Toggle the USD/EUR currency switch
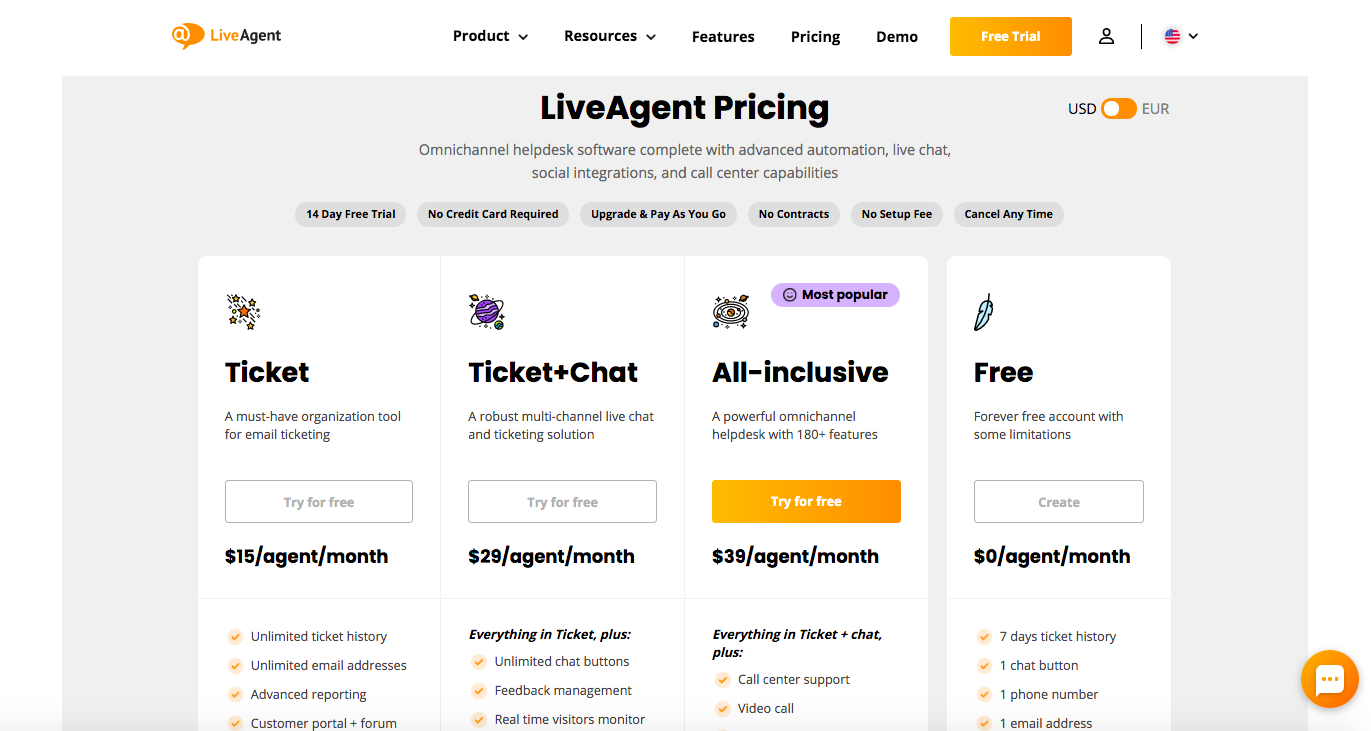The image size is (1371, 731). 1118,109
